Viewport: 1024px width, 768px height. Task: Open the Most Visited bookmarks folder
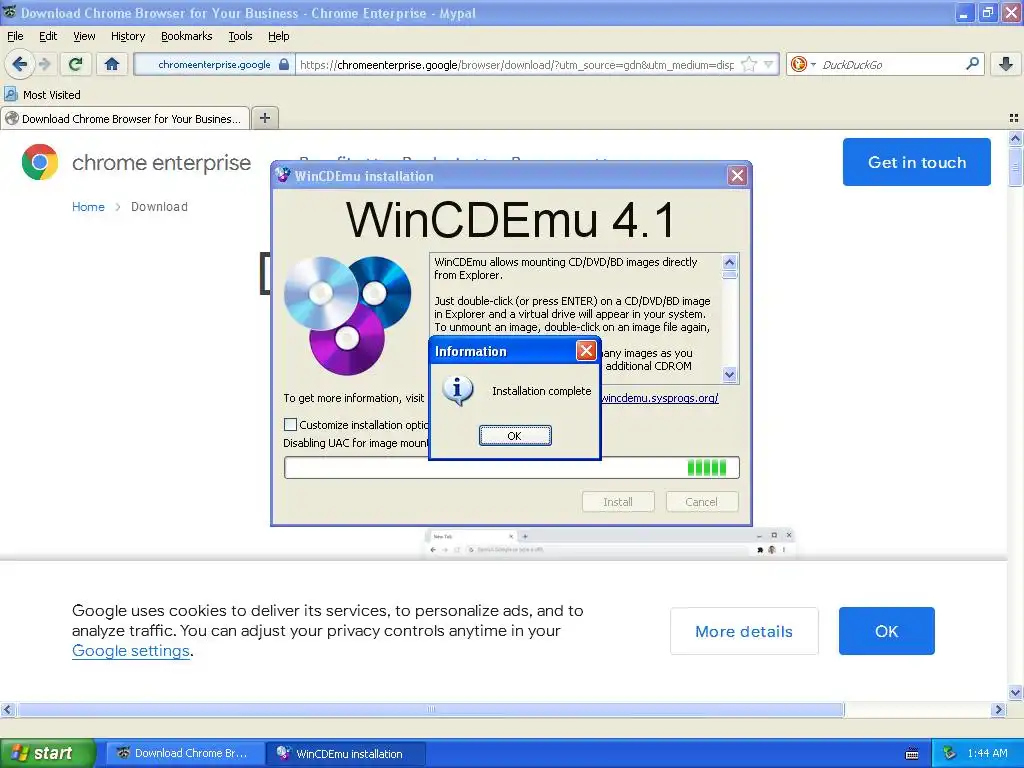(42, 95)
